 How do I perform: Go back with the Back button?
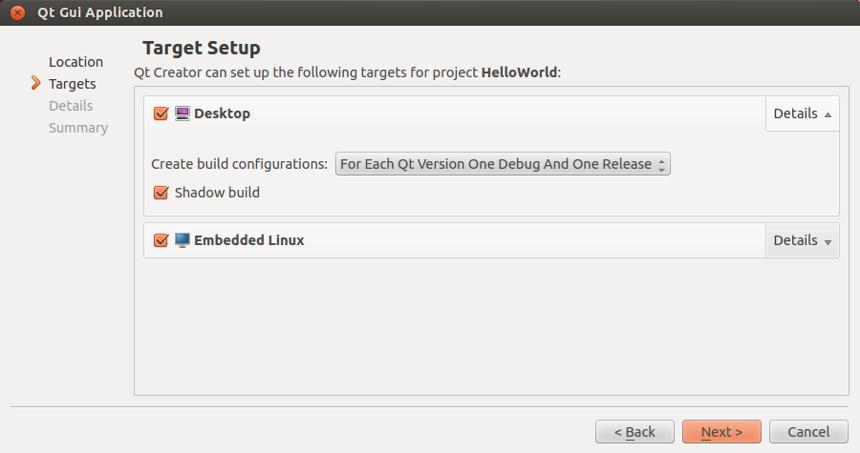tap(635, 432)
